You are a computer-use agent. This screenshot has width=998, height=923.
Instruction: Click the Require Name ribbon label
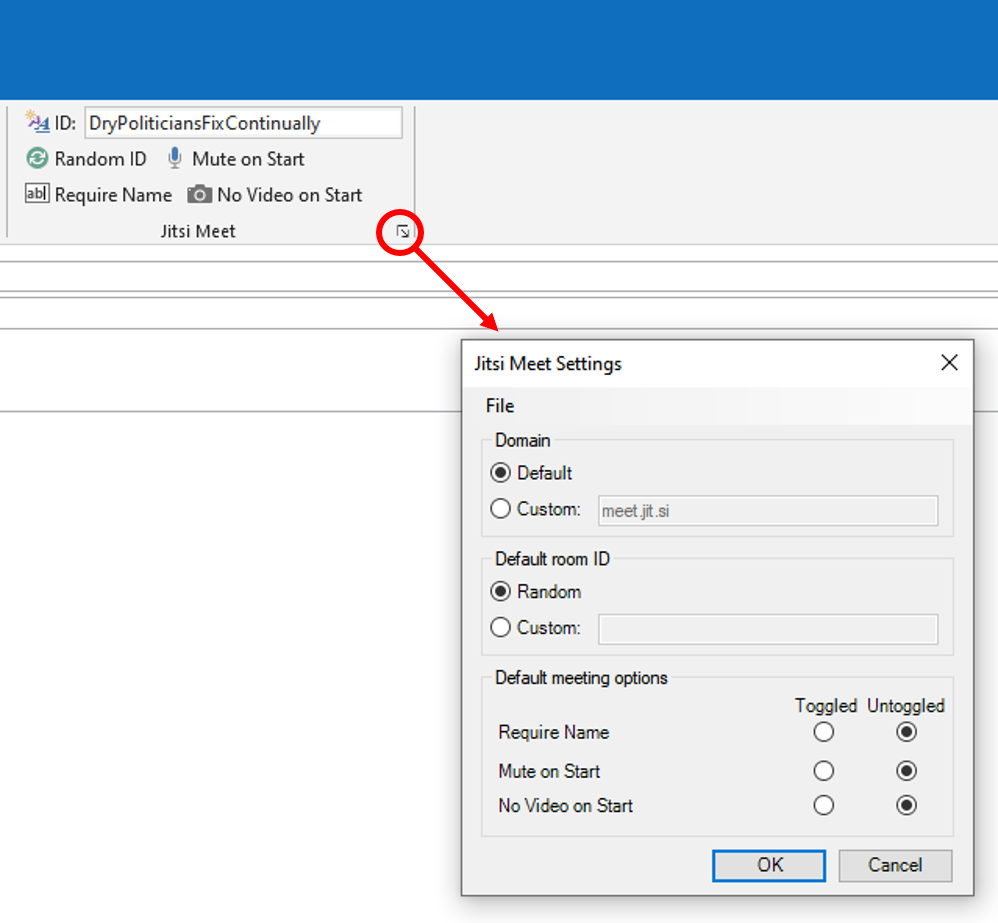point(113,195)
